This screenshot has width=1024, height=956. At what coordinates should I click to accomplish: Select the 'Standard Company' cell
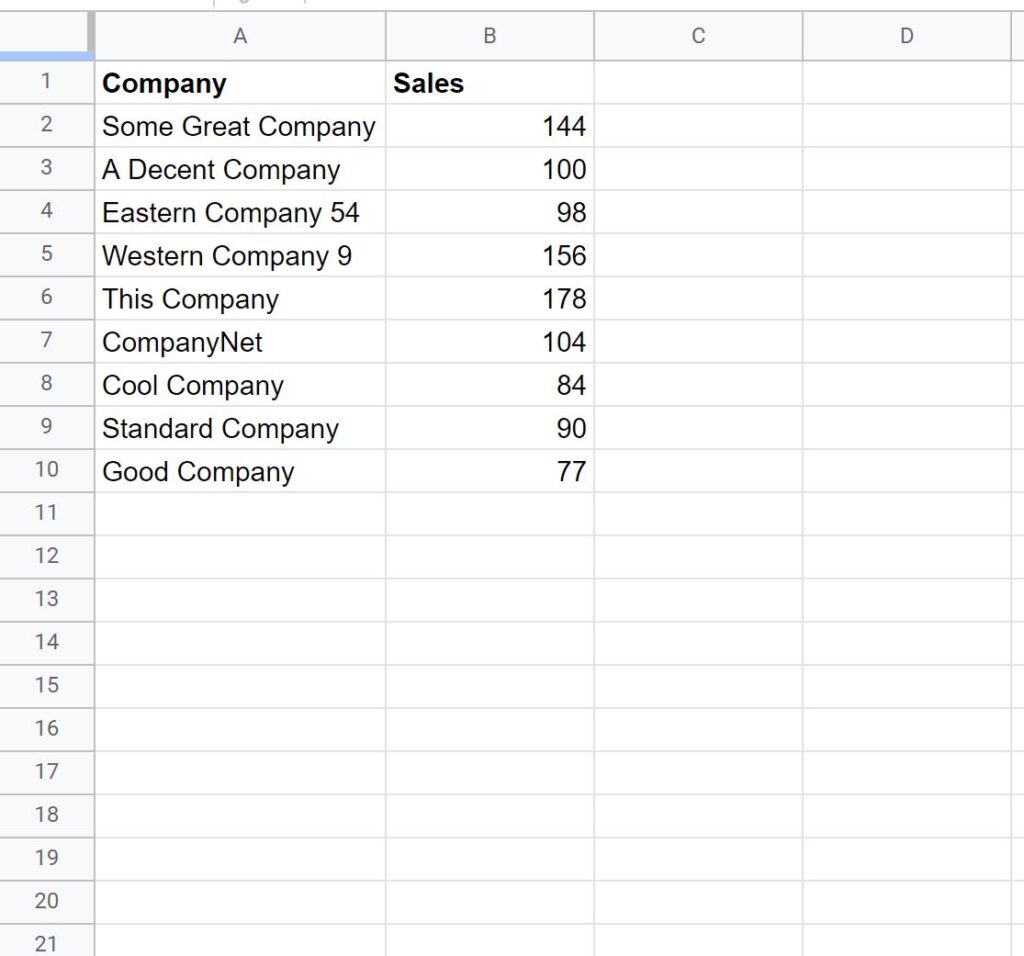point(240,428)
